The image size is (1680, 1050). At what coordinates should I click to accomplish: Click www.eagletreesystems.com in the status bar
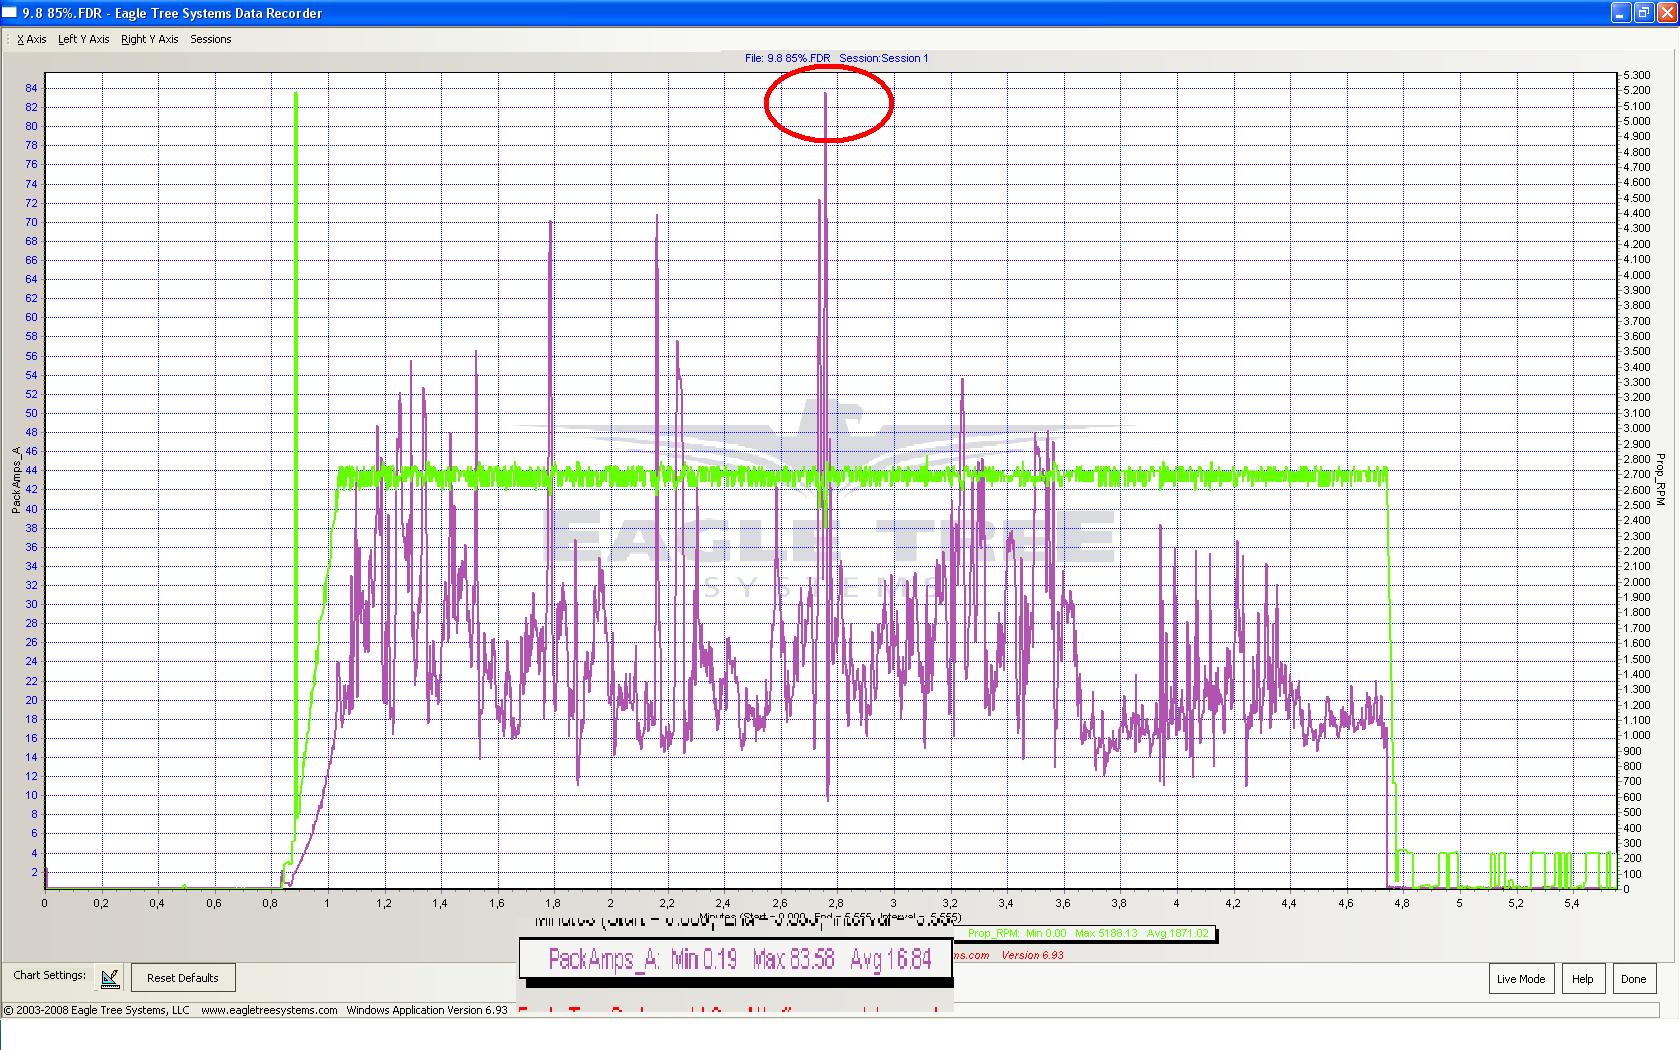pyautogui.click(x=269, y=1010)
